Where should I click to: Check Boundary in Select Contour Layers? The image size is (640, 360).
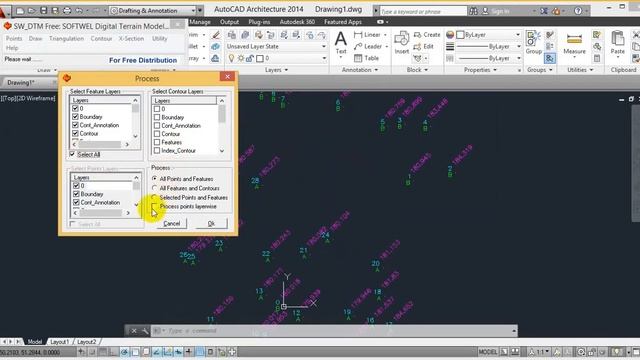[157, 117]
